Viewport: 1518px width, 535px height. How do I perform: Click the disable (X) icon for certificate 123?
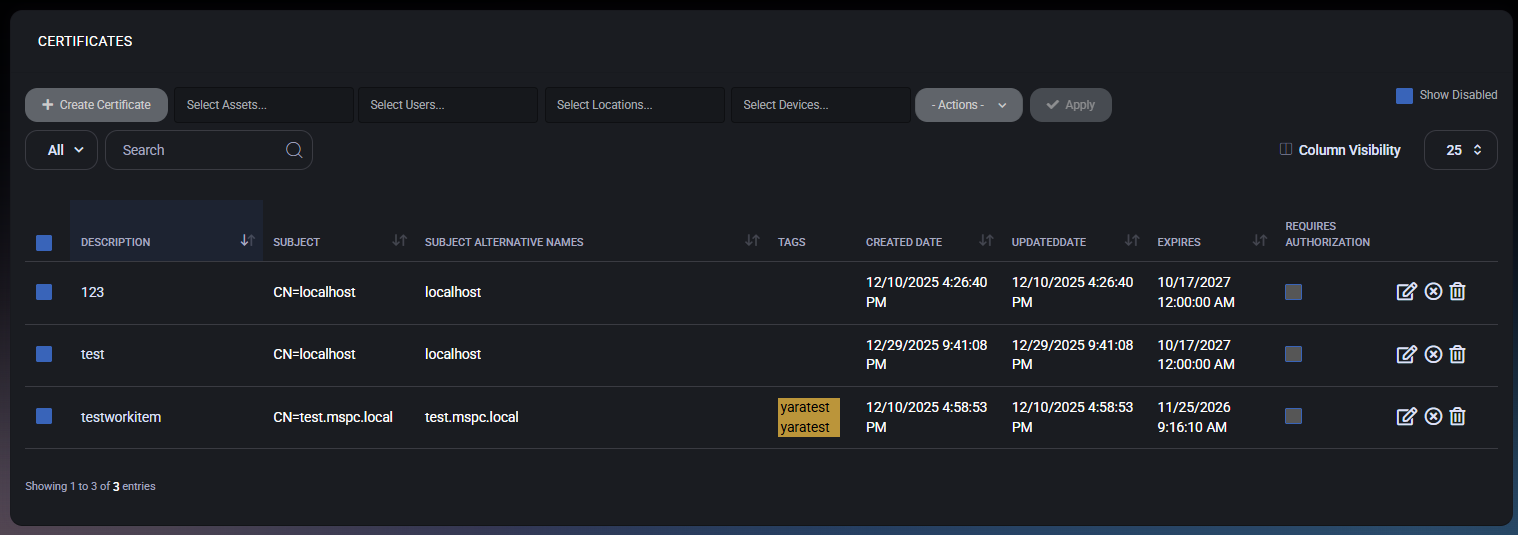point(1433,292)
